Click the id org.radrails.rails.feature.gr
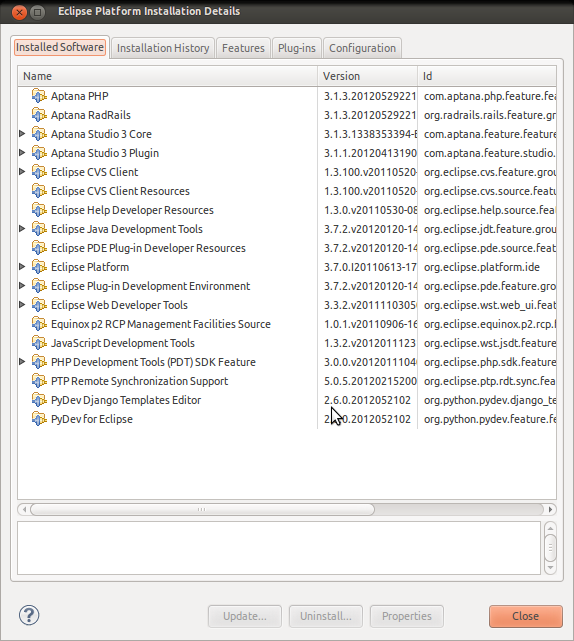The image size is (574, 641). click(x=489, y=115)
